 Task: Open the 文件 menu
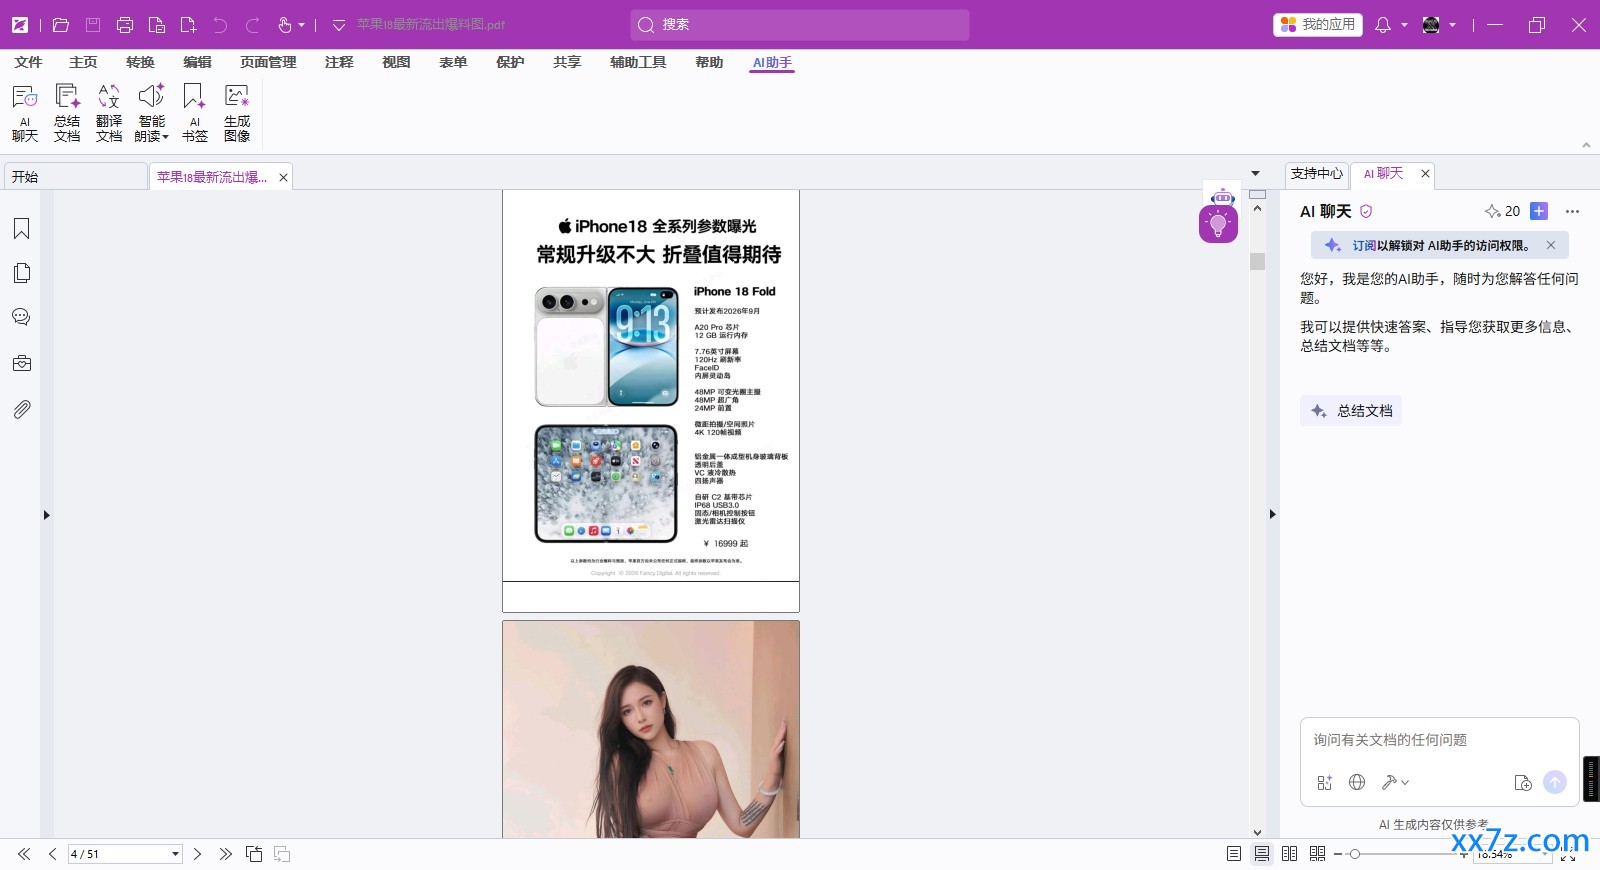(x=28, y=62)
